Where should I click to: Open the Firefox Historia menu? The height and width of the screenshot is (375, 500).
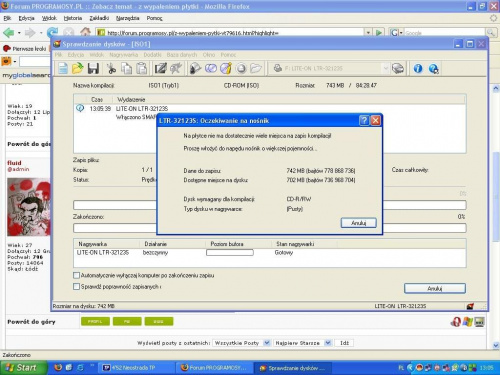[x=73, y=18]
